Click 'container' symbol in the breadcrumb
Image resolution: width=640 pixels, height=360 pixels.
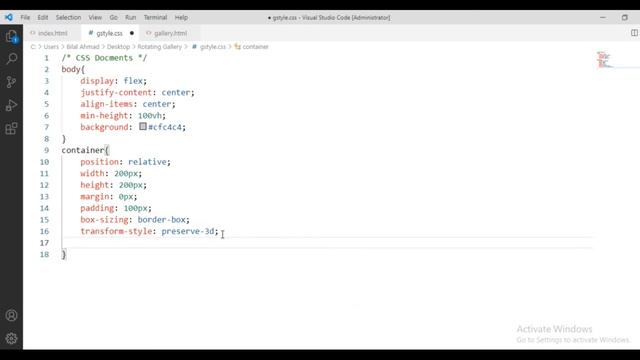pos(256,47)
